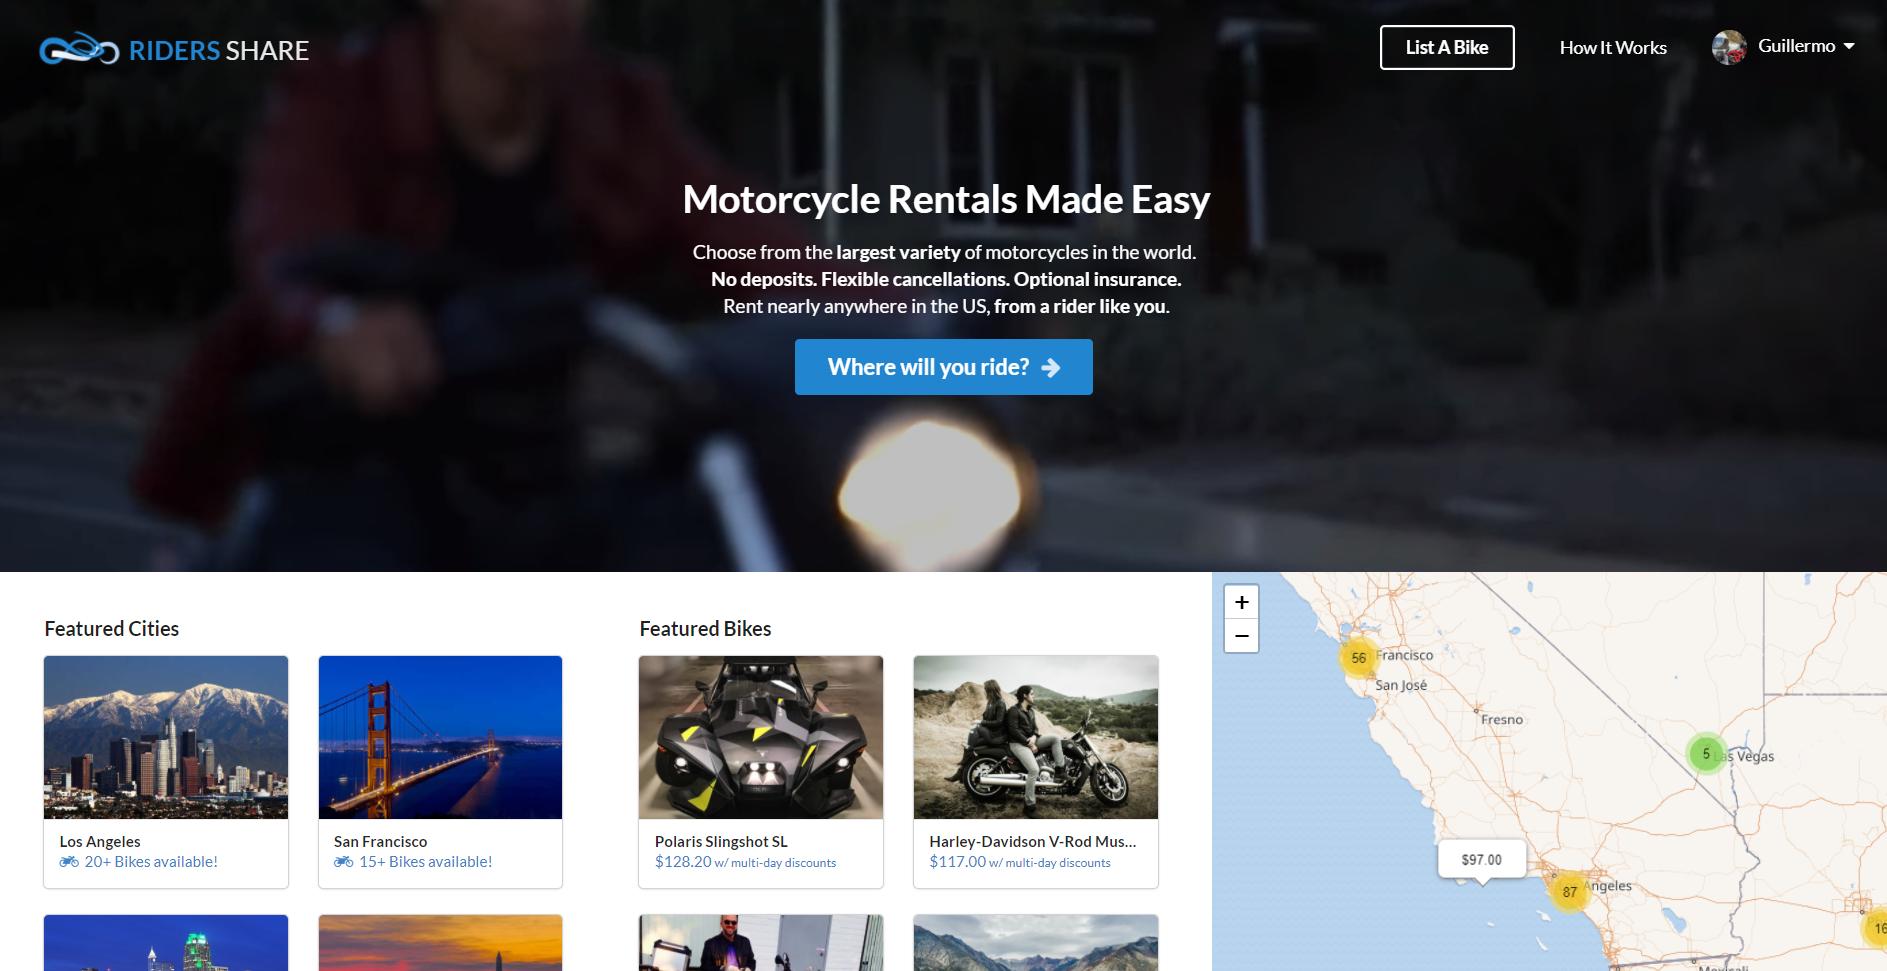Click the Los Angeles city name link
Viewport: 1887px width, 971px height.
click(x=100, y=842)
